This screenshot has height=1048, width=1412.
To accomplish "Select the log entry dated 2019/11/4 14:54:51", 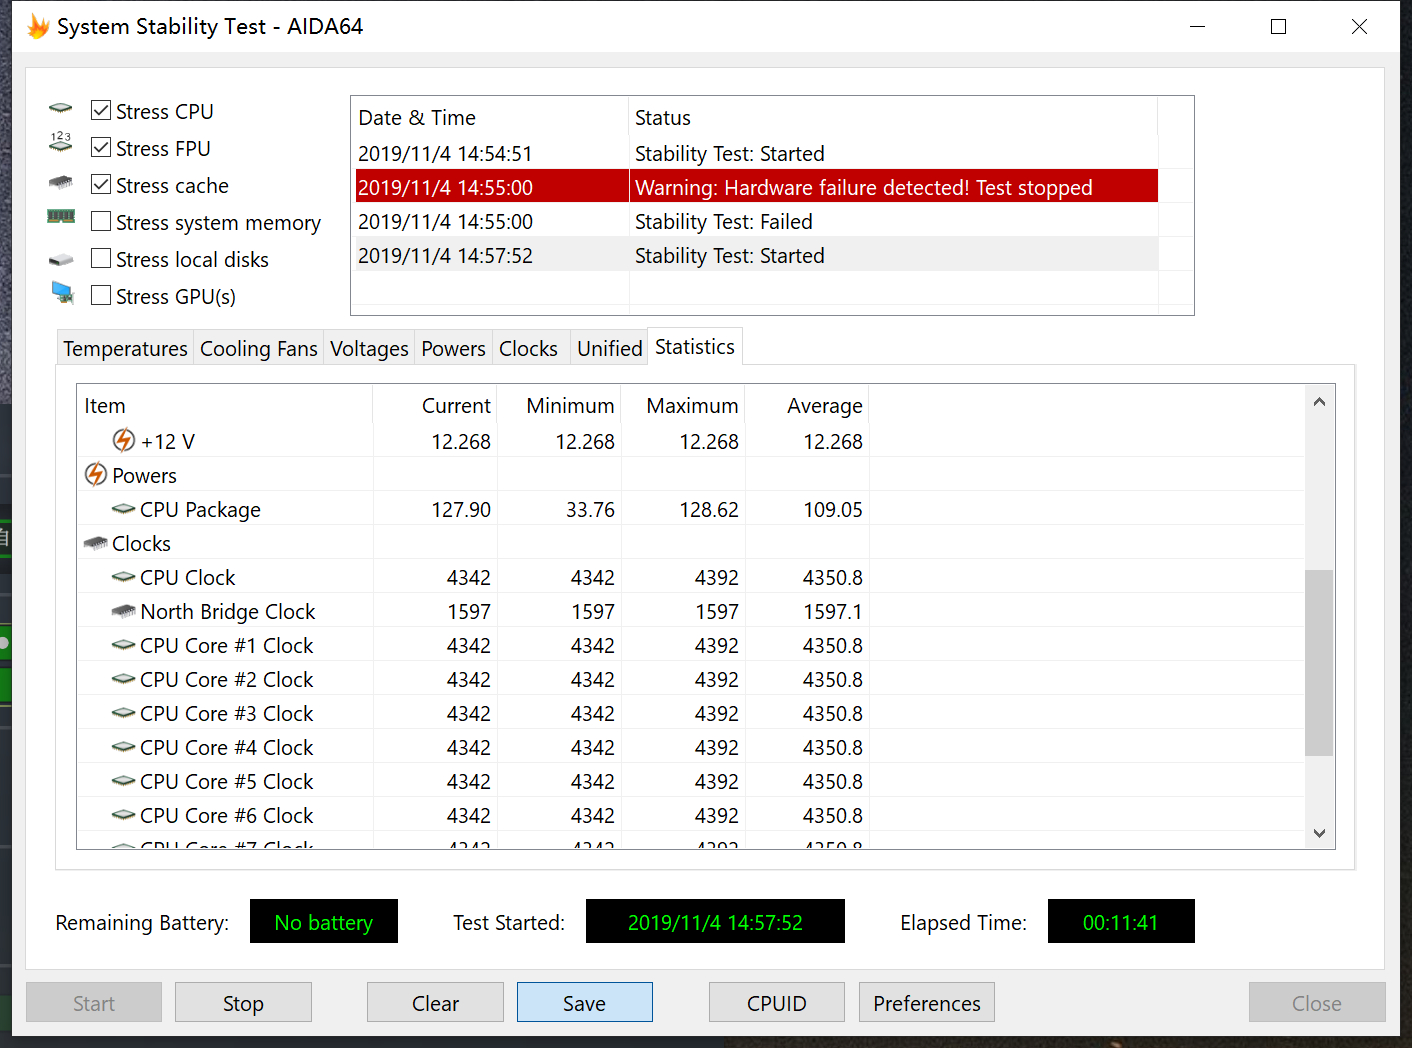I will tap(757, 153).
